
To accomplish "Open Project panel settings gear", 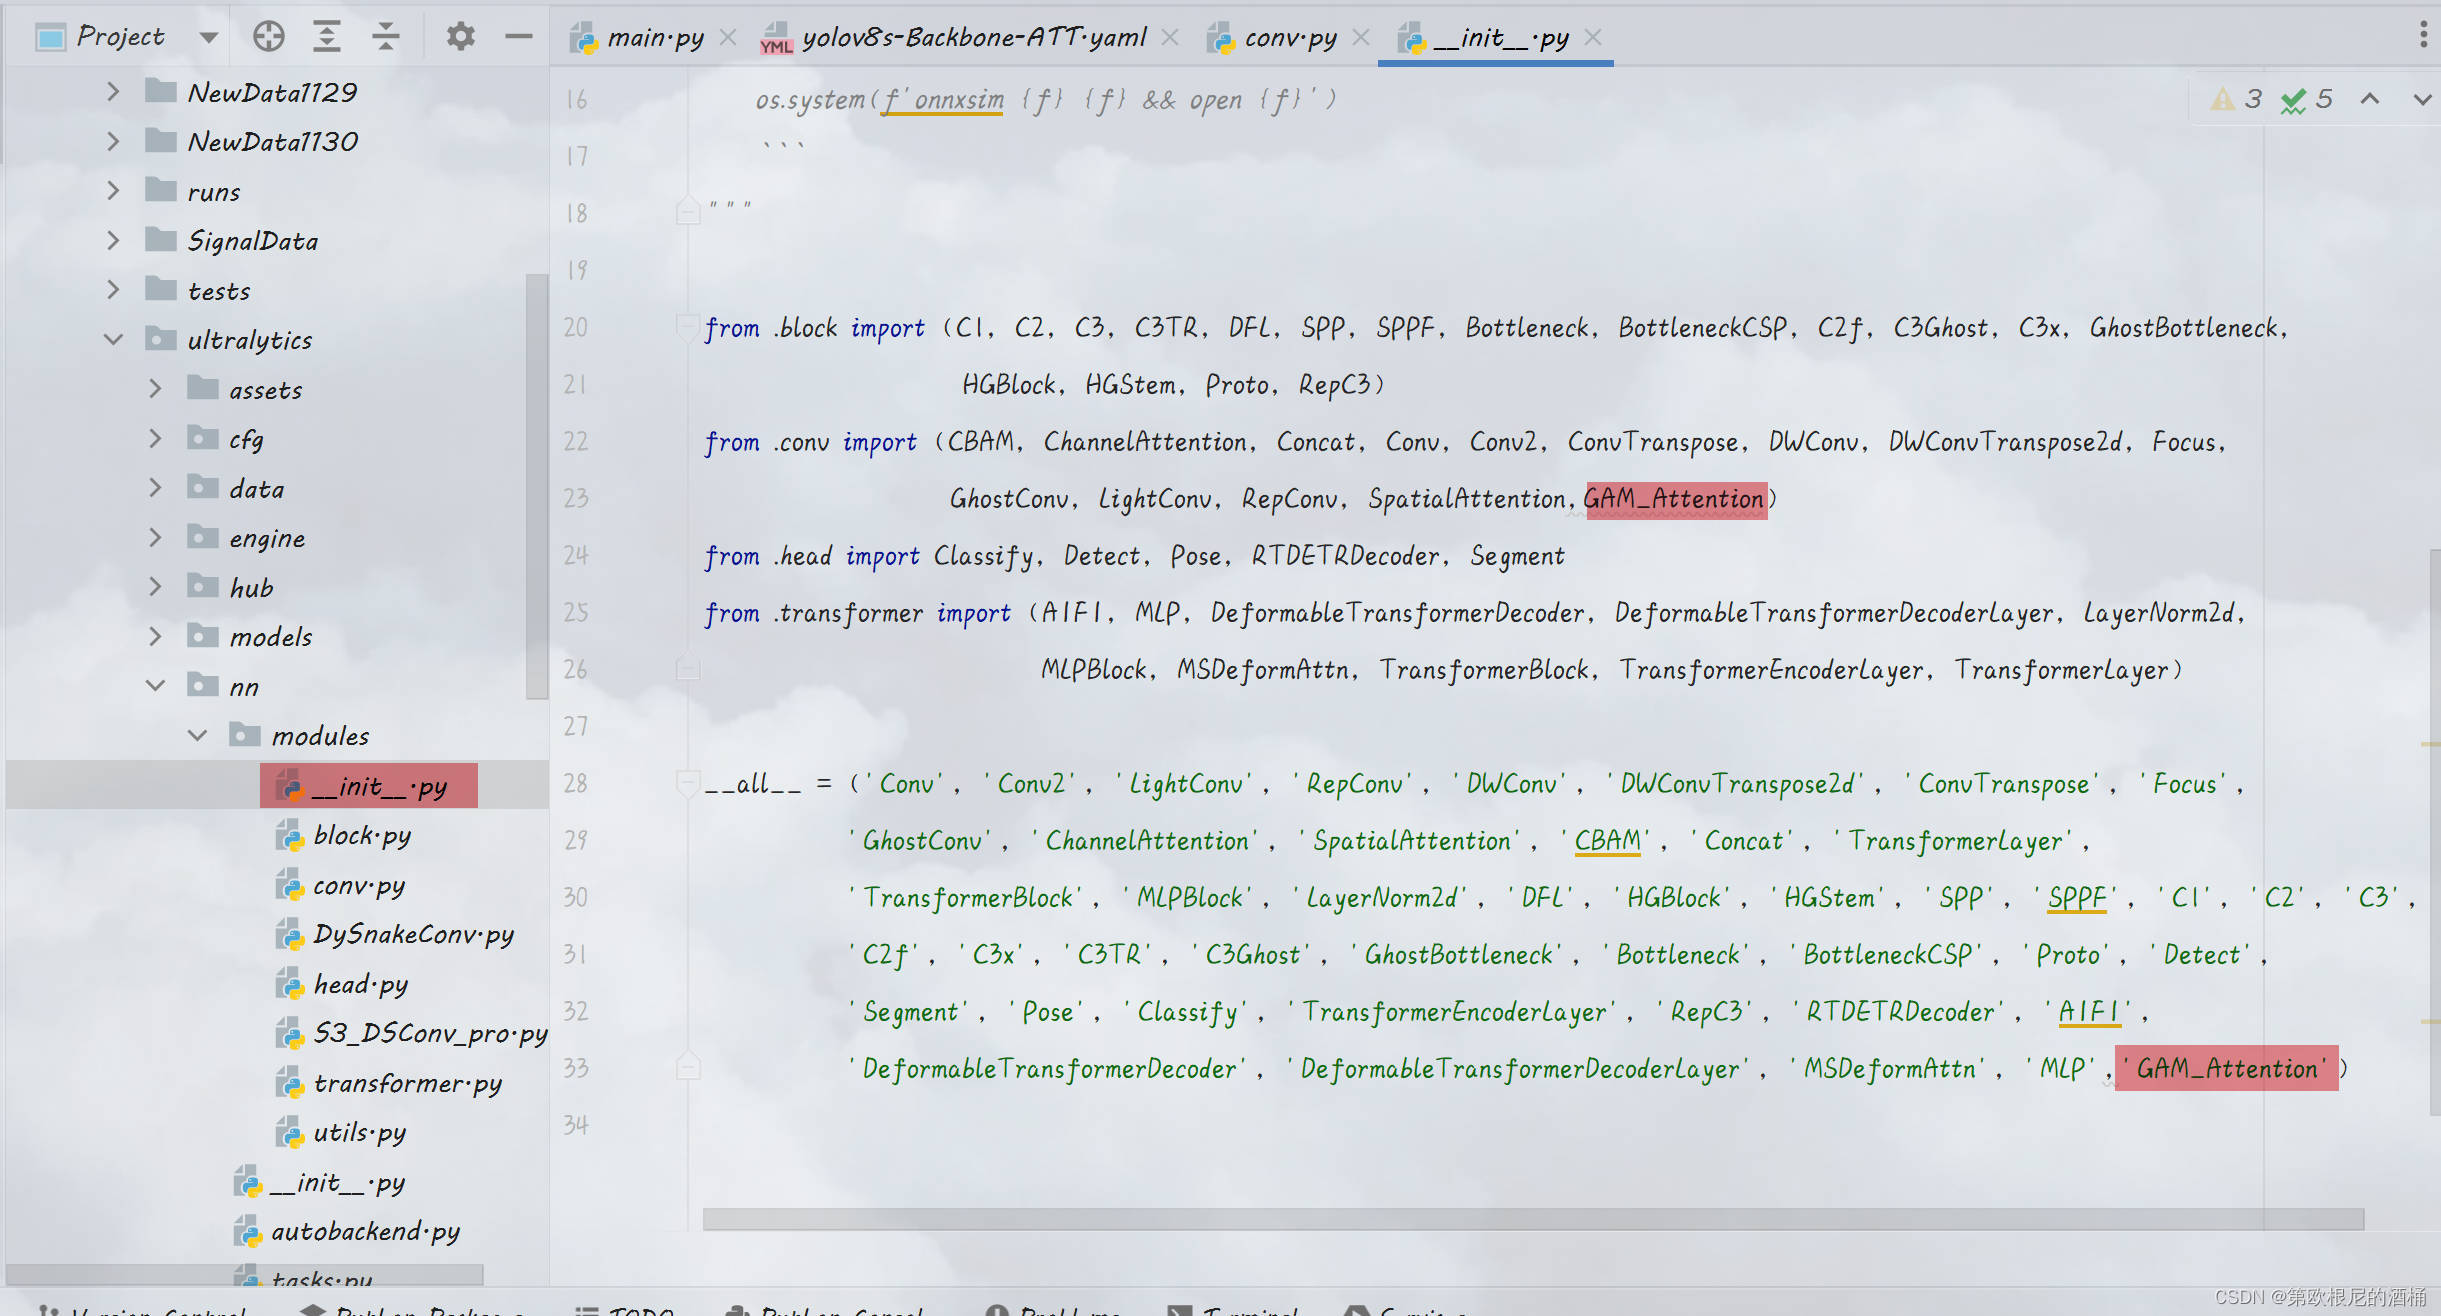I will coord(460,37).
